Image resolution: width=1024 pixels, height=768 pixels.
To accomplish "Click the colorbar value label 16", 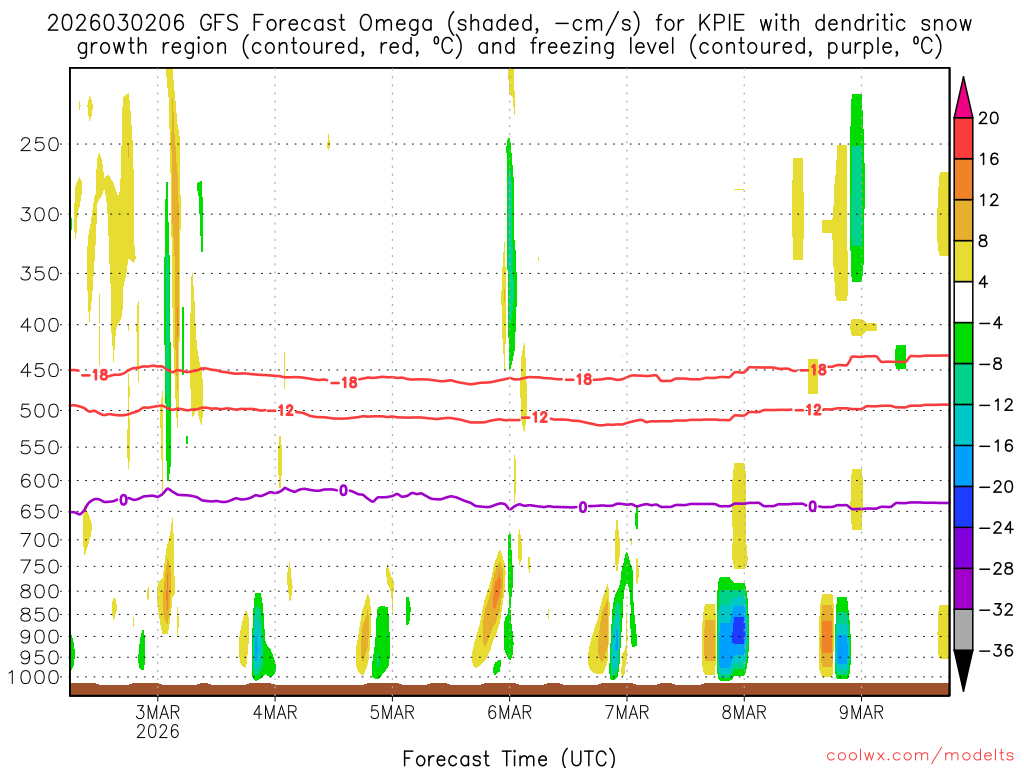I will point(989,159).
